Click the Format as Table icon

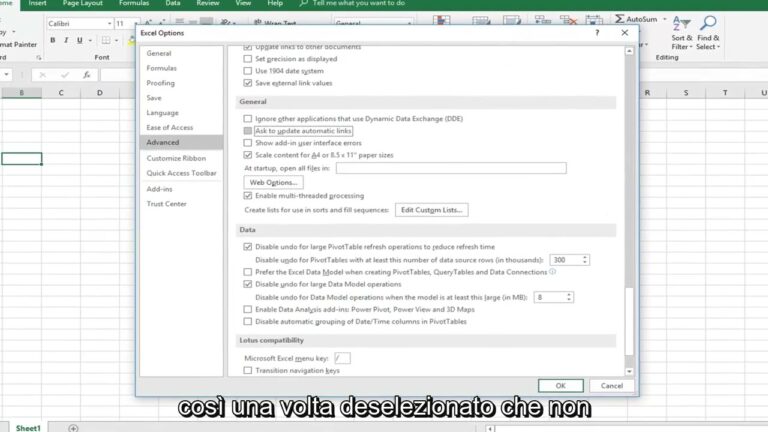point(481,21)
